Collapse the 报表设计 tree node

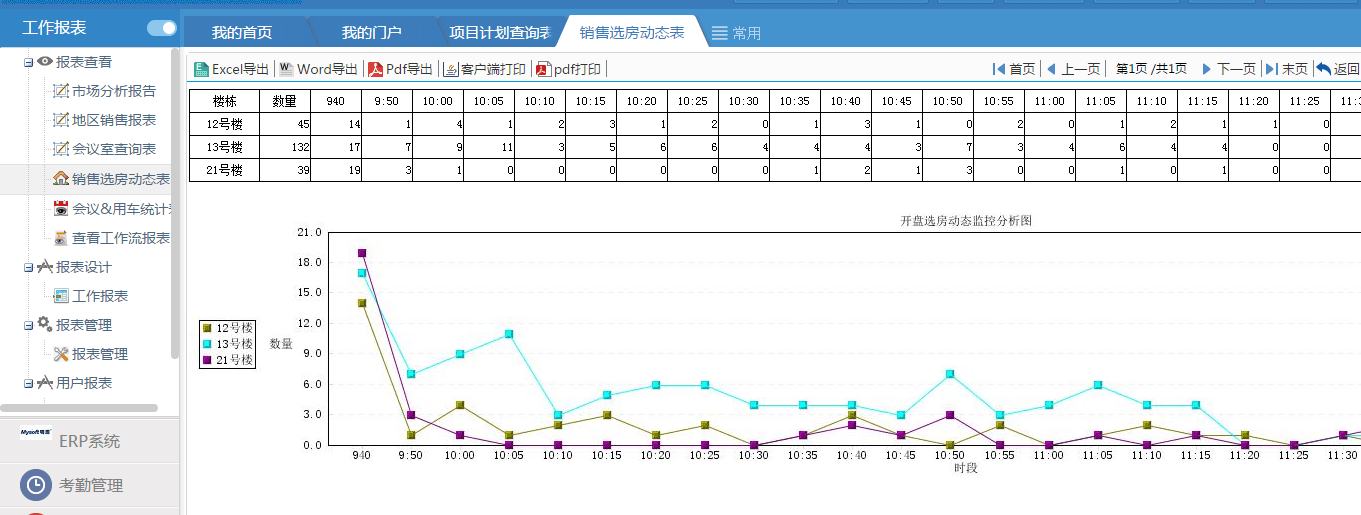point(29,267)
